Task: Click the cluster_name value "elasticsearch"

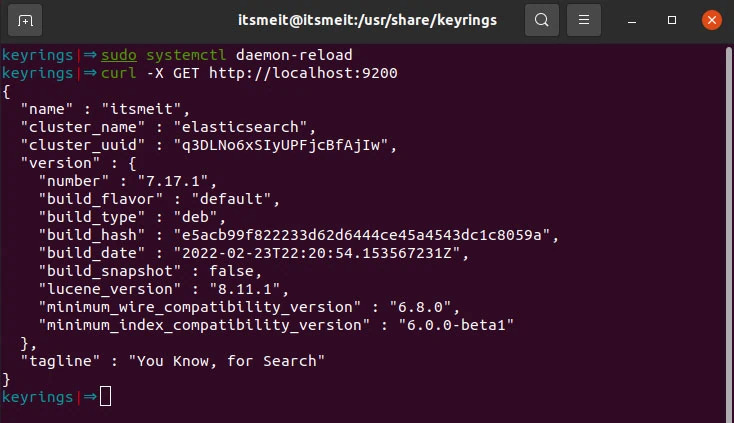Action: 243,127
